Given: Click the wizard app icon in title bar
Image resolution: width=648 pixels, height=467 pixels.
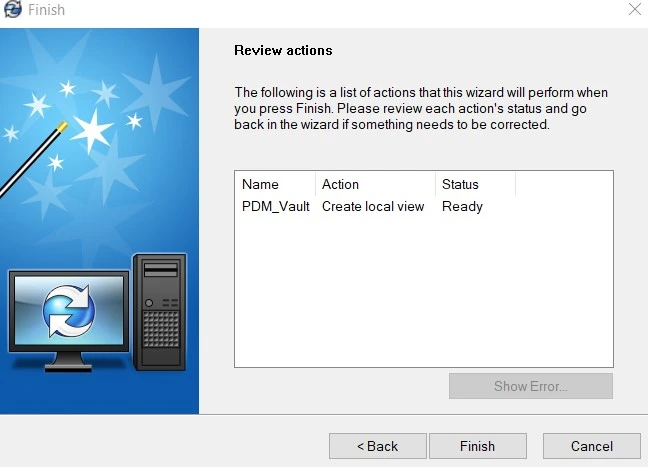Looking at the screenshot, I should (x=12, y=10).
